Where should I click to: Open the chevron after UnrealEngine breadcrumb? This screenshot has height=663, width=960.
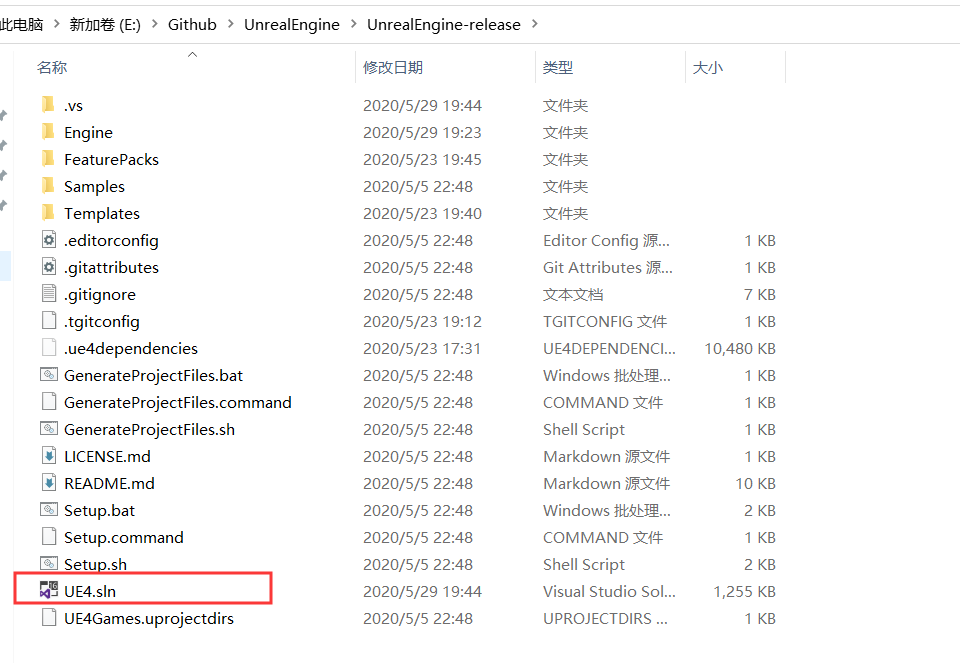354,24
